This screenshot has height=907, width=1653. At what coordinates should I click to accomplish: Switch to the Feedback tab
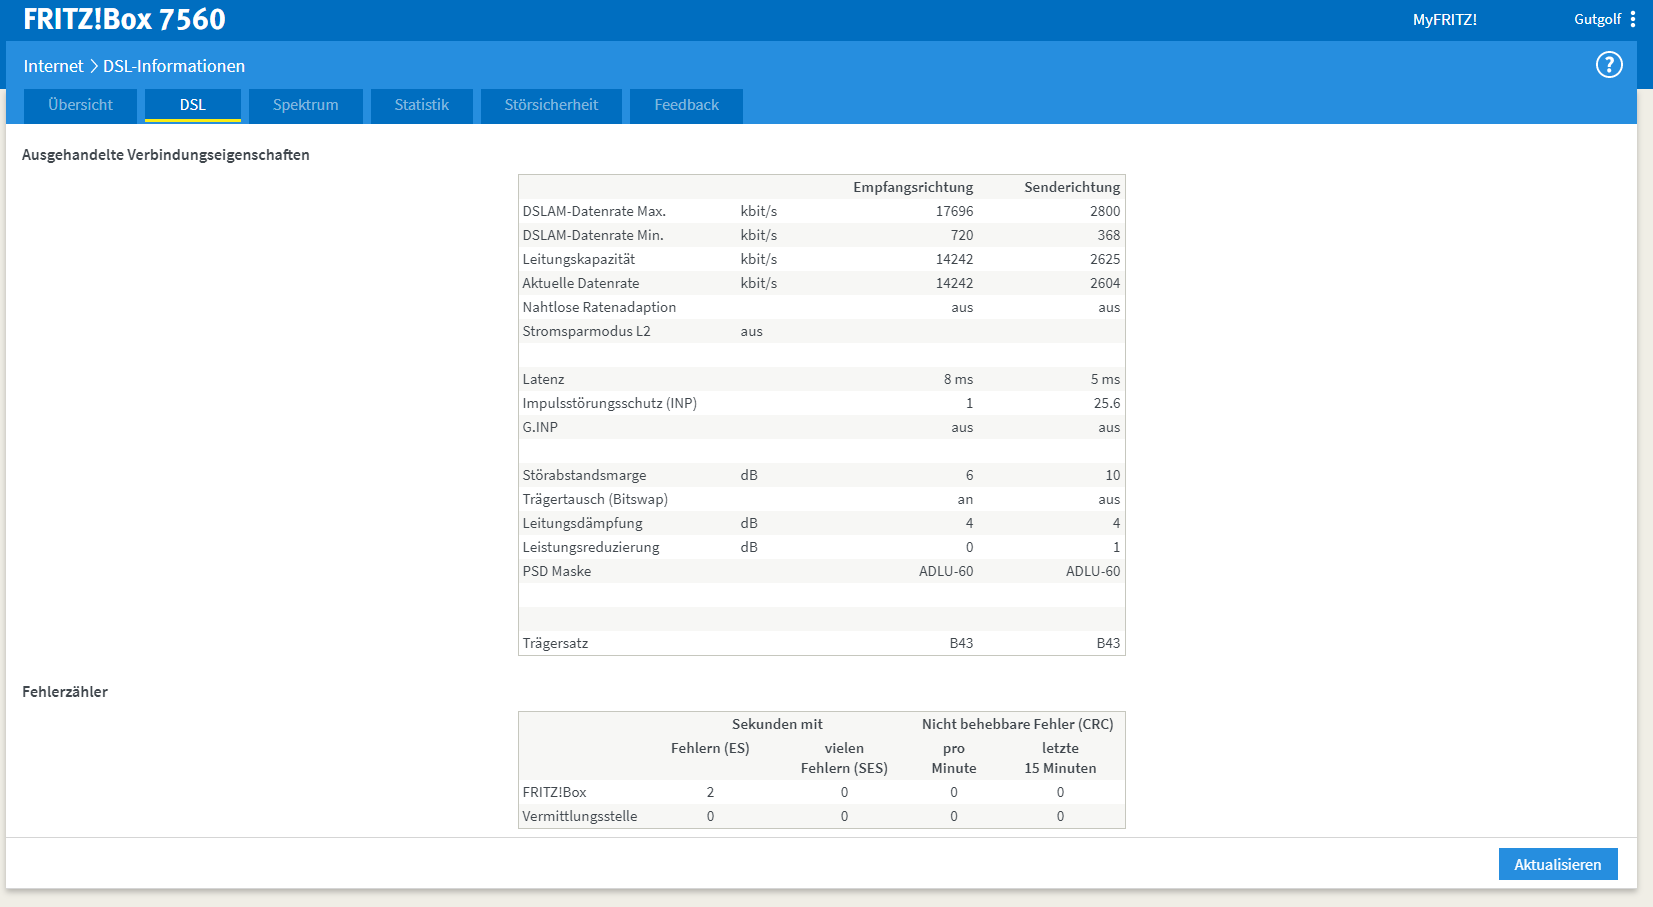(686, 105)
